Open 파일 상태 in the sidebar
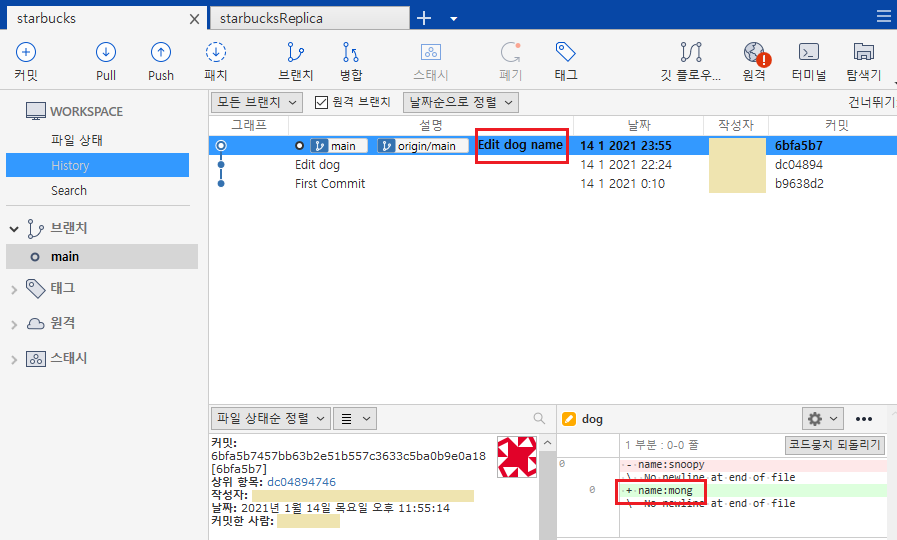This screenshot has height=540, width=897. (77, 140)
